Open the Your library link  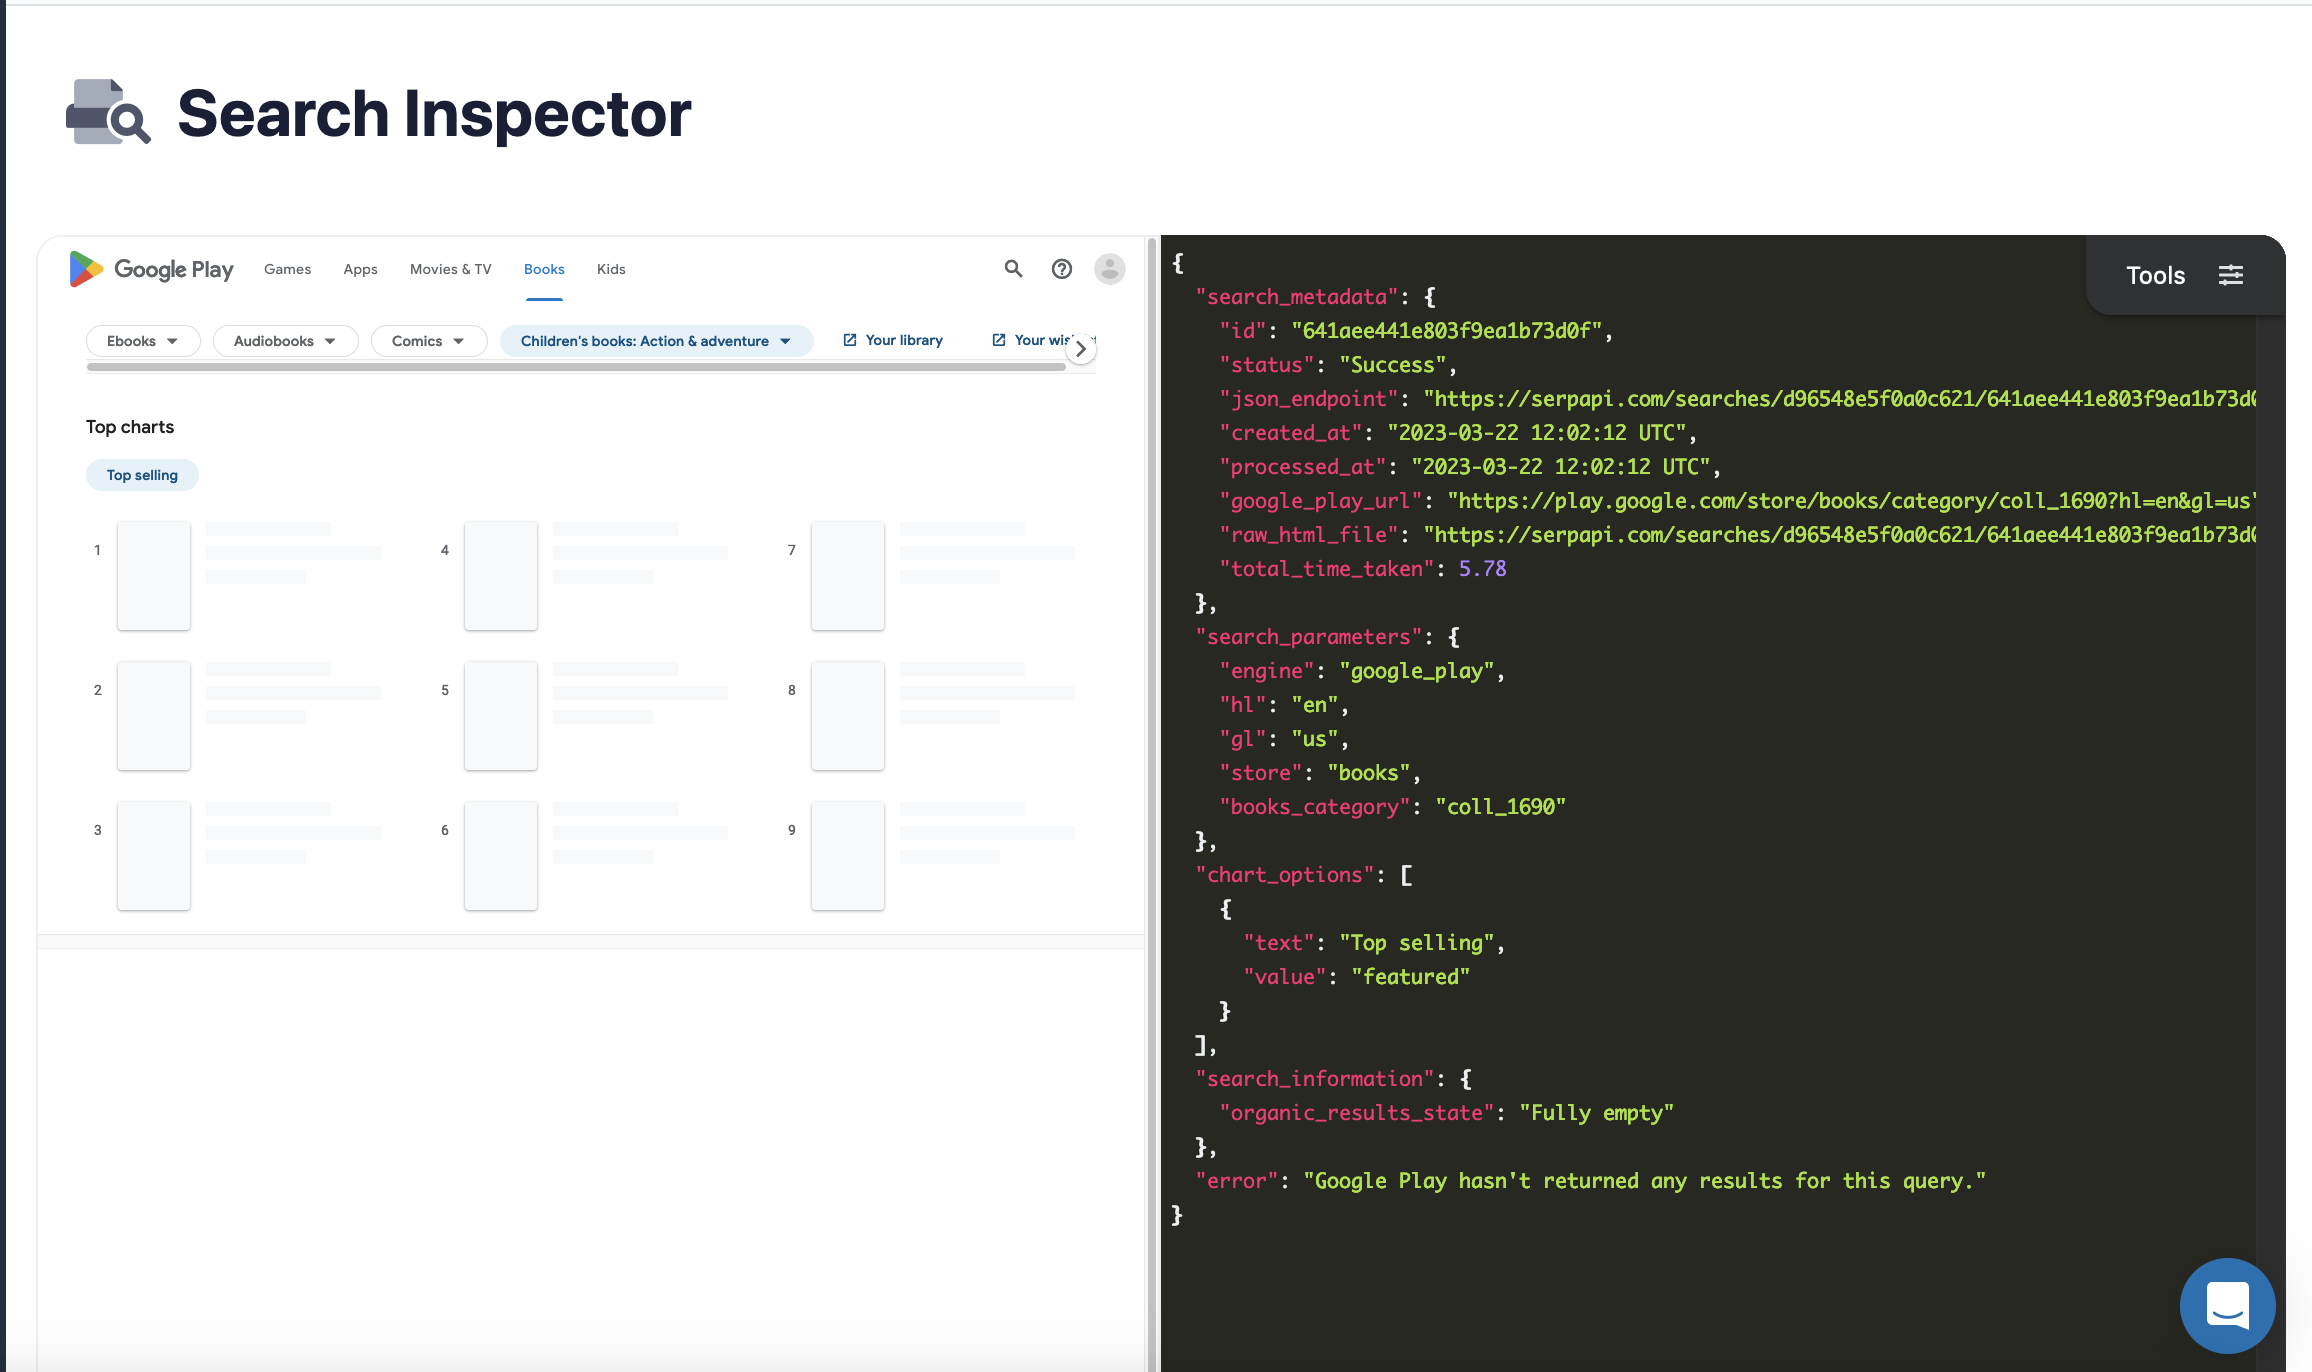tap(901, 339)
